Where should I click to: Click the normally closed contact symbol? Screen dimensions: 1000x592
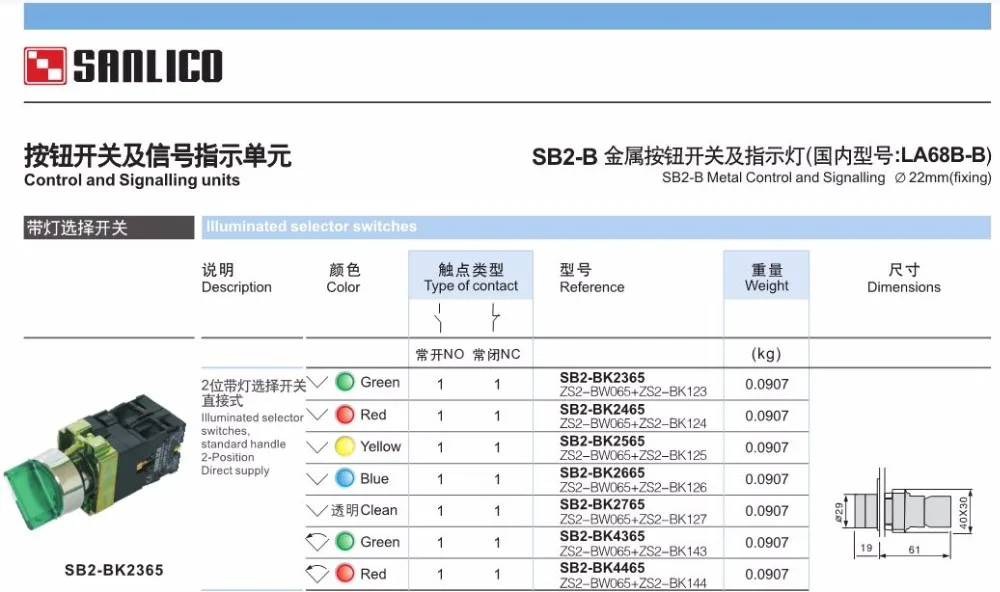495,318
